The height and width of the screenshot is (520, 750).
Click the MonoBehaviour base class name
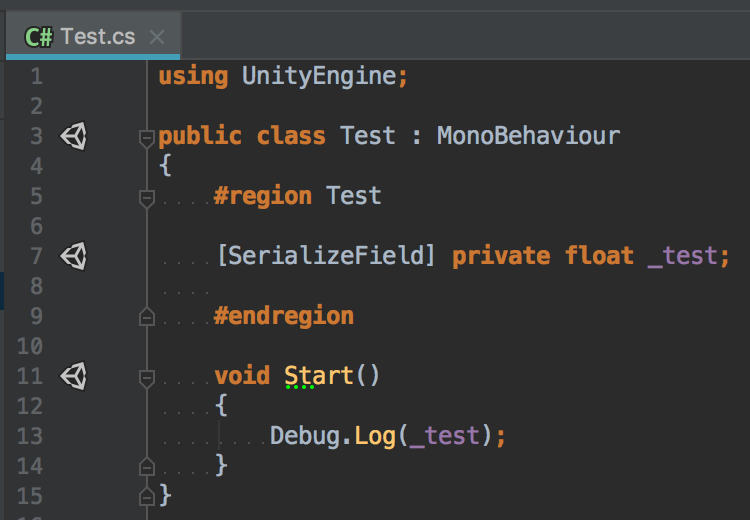click(529, 136)
